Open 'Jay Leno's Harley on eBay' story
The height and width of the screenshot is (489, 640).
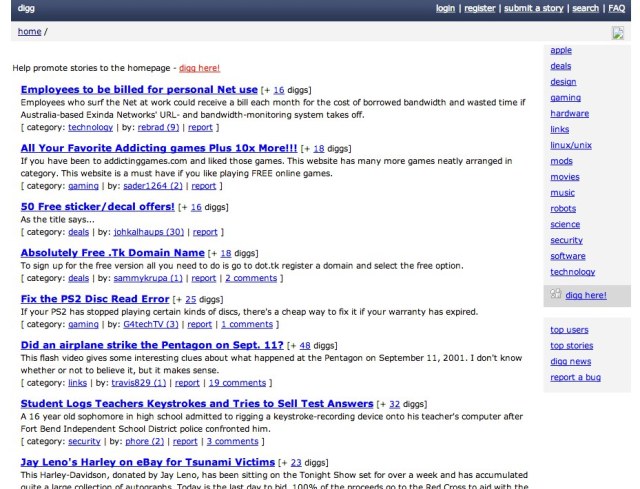point(148,462)
